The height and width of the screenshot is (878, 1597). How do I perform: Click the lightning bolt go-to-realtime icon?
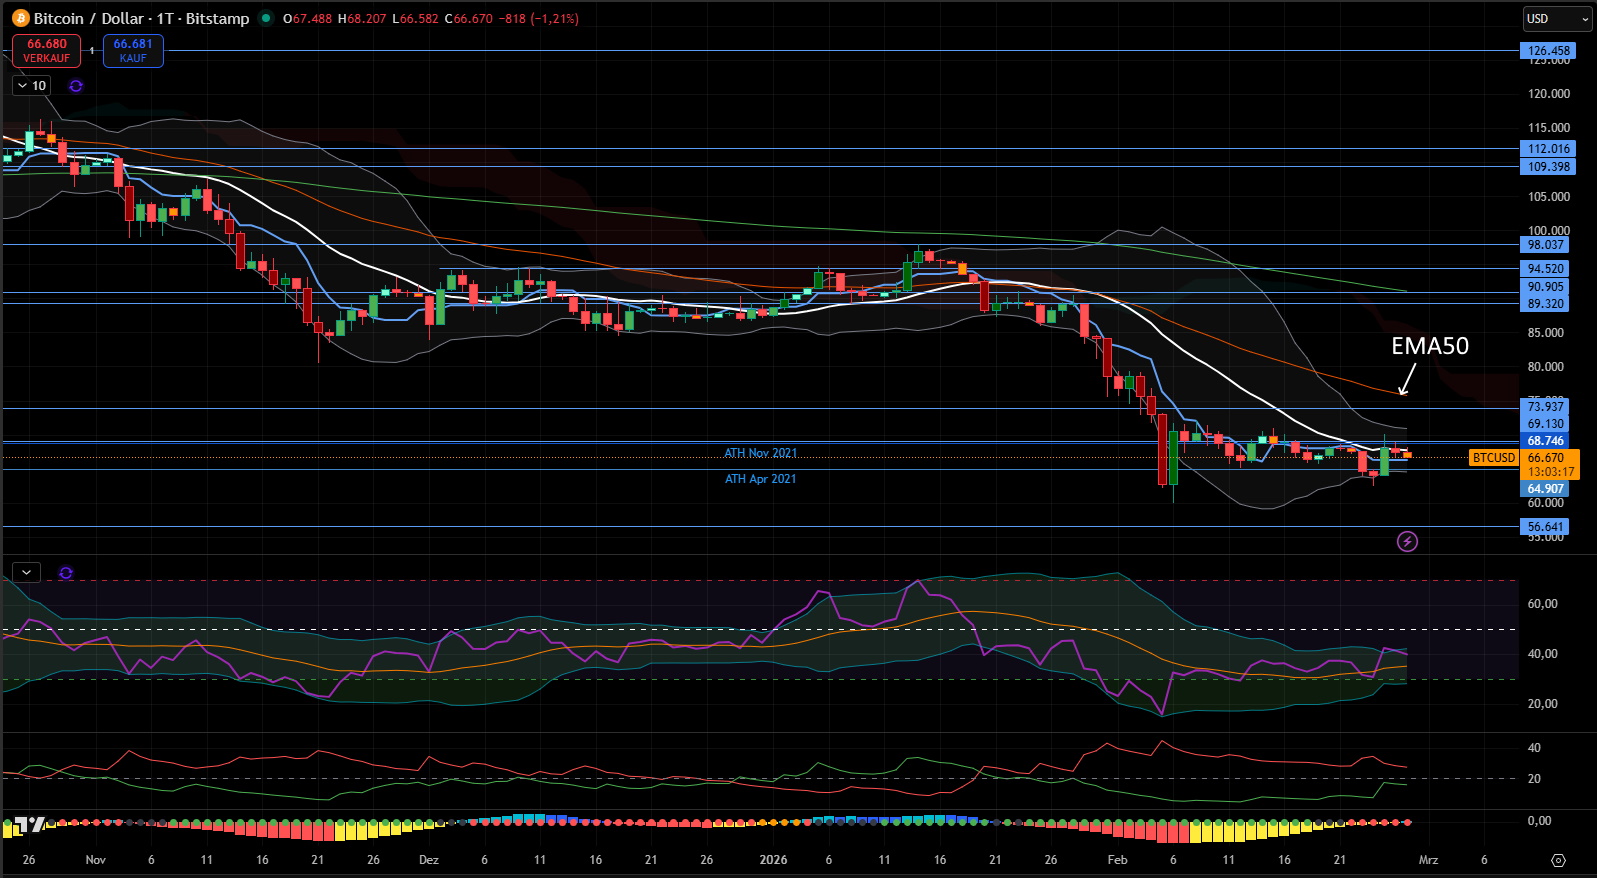1407,542
